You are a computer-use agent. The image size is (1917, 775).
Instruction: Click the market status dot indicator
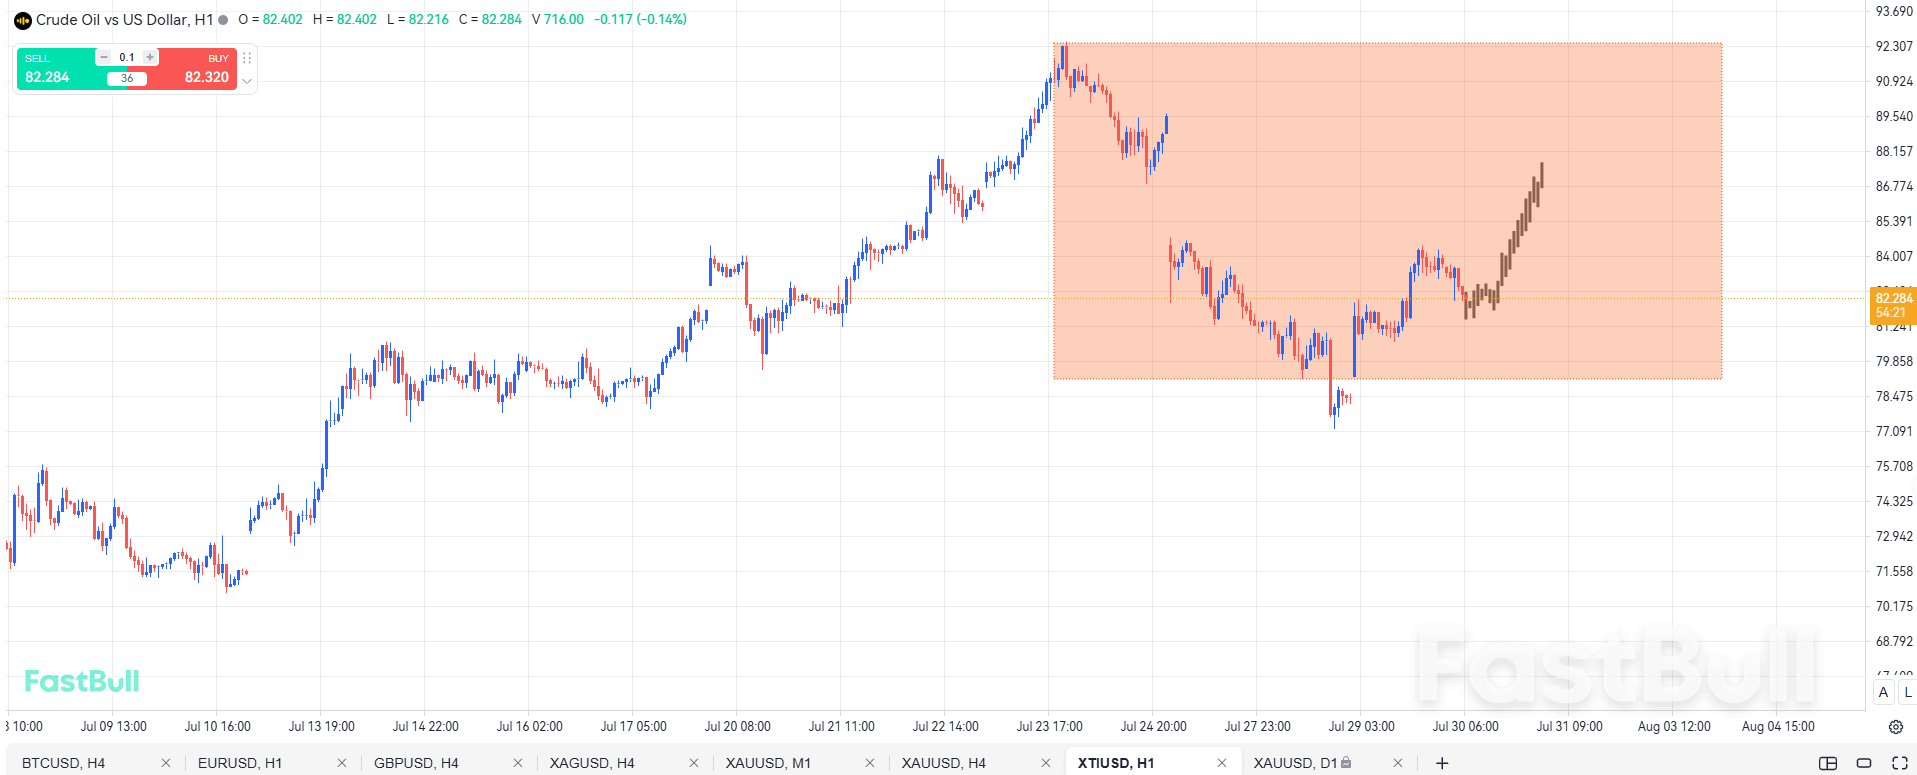223,20
